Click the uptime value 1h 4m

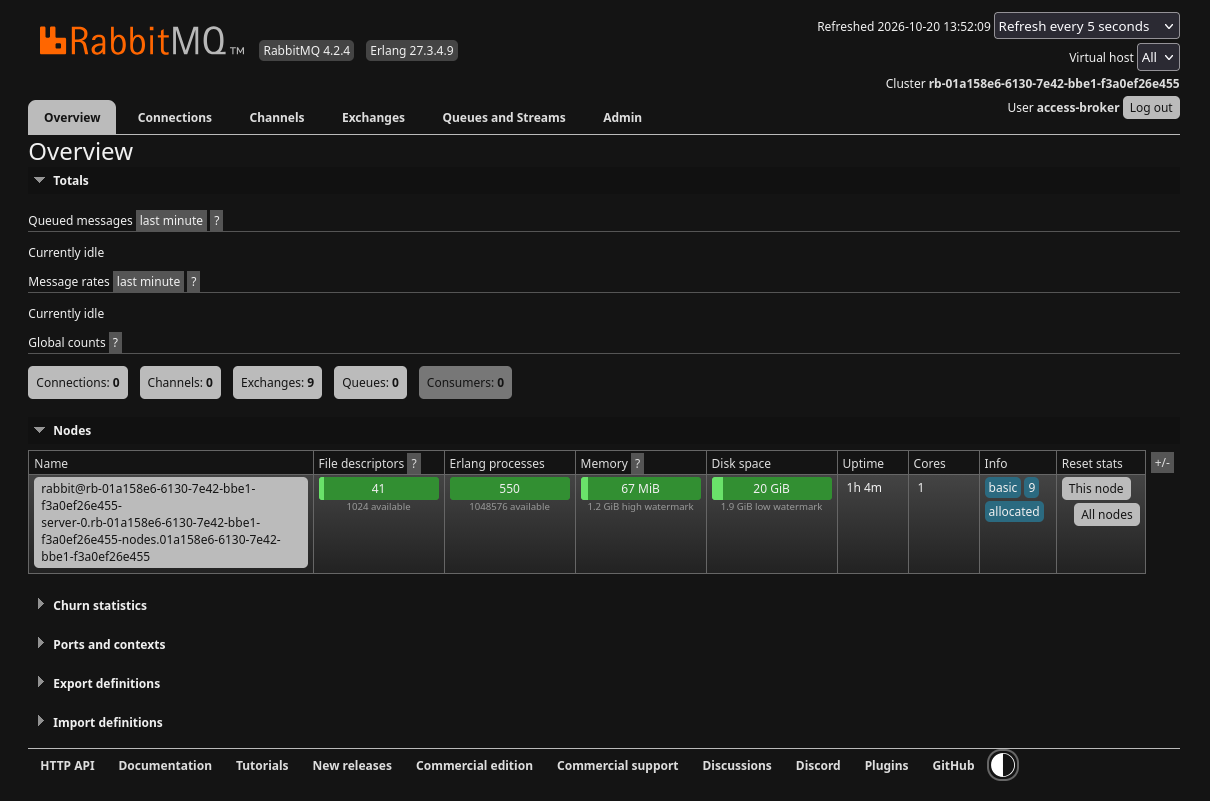point(864,488)
